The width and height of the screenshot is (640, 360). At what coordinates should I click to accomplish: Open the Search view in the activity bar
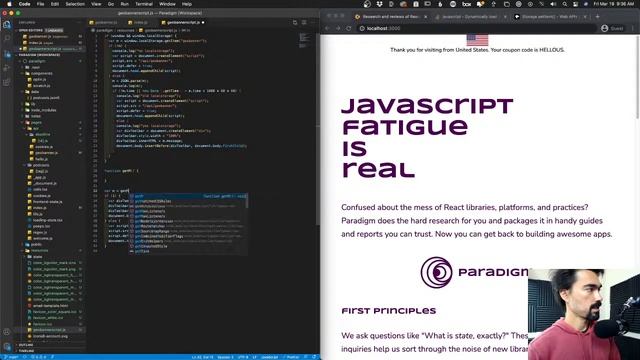tap(7, 38)
